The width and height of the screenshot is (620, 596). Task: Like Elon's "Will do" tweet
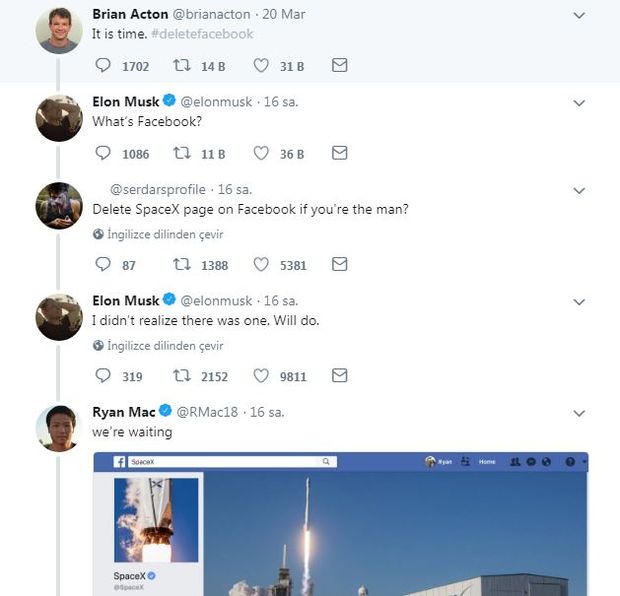(261, 375)
